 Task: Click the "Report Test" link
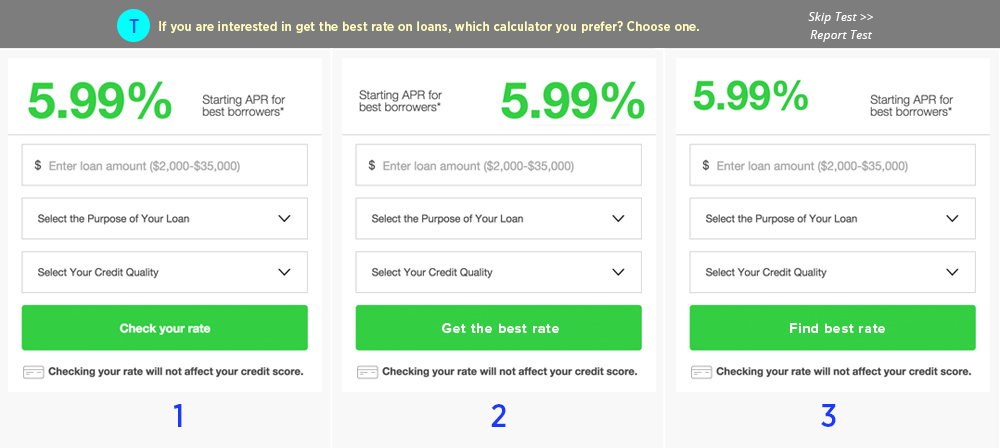coord(841,35)
